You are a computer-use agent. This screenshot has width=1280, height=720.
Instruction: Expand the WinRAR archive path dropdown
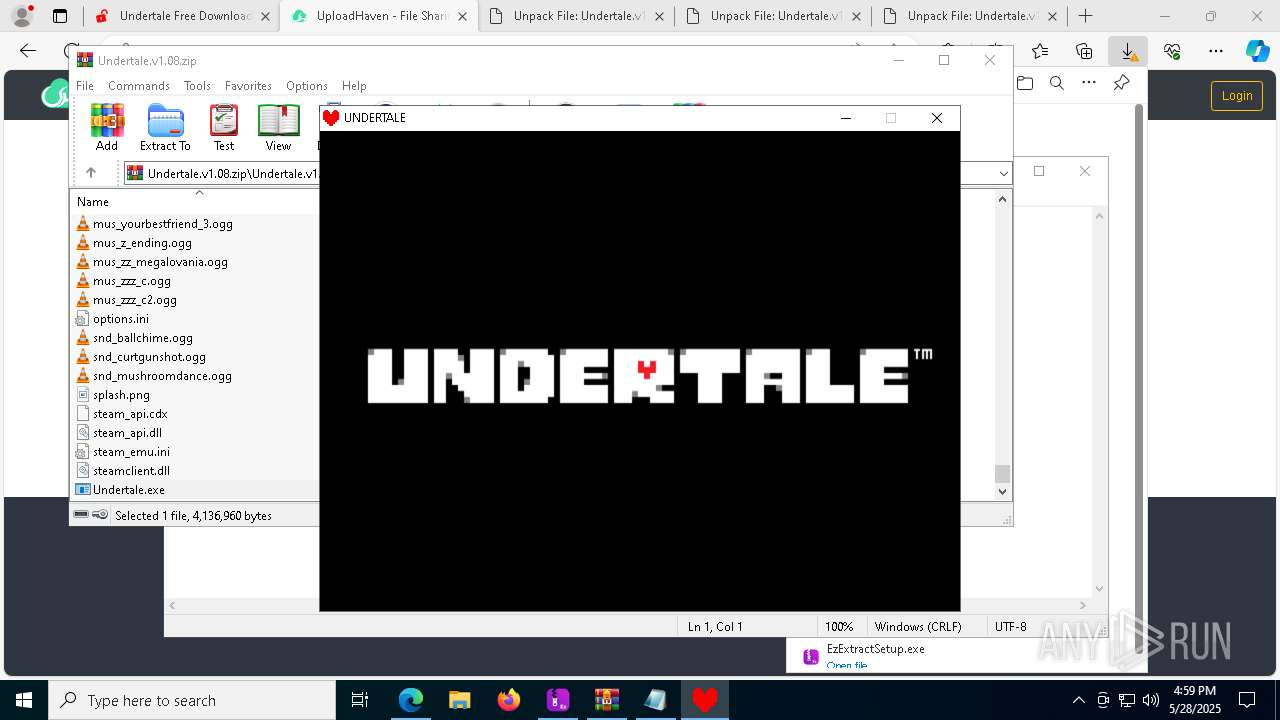coord(1004,173)
